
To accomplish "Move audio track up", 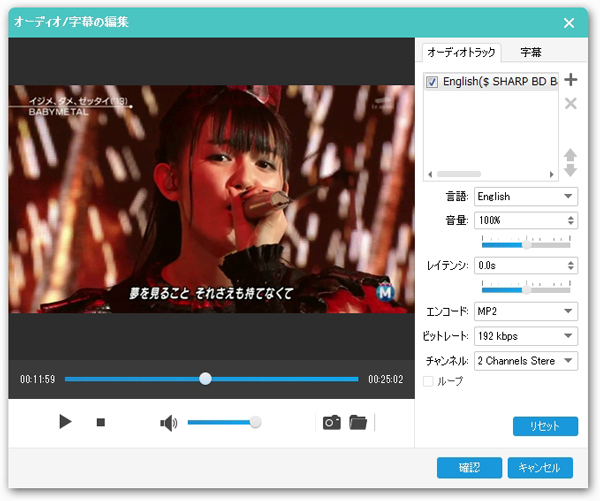I will point(570,155).
